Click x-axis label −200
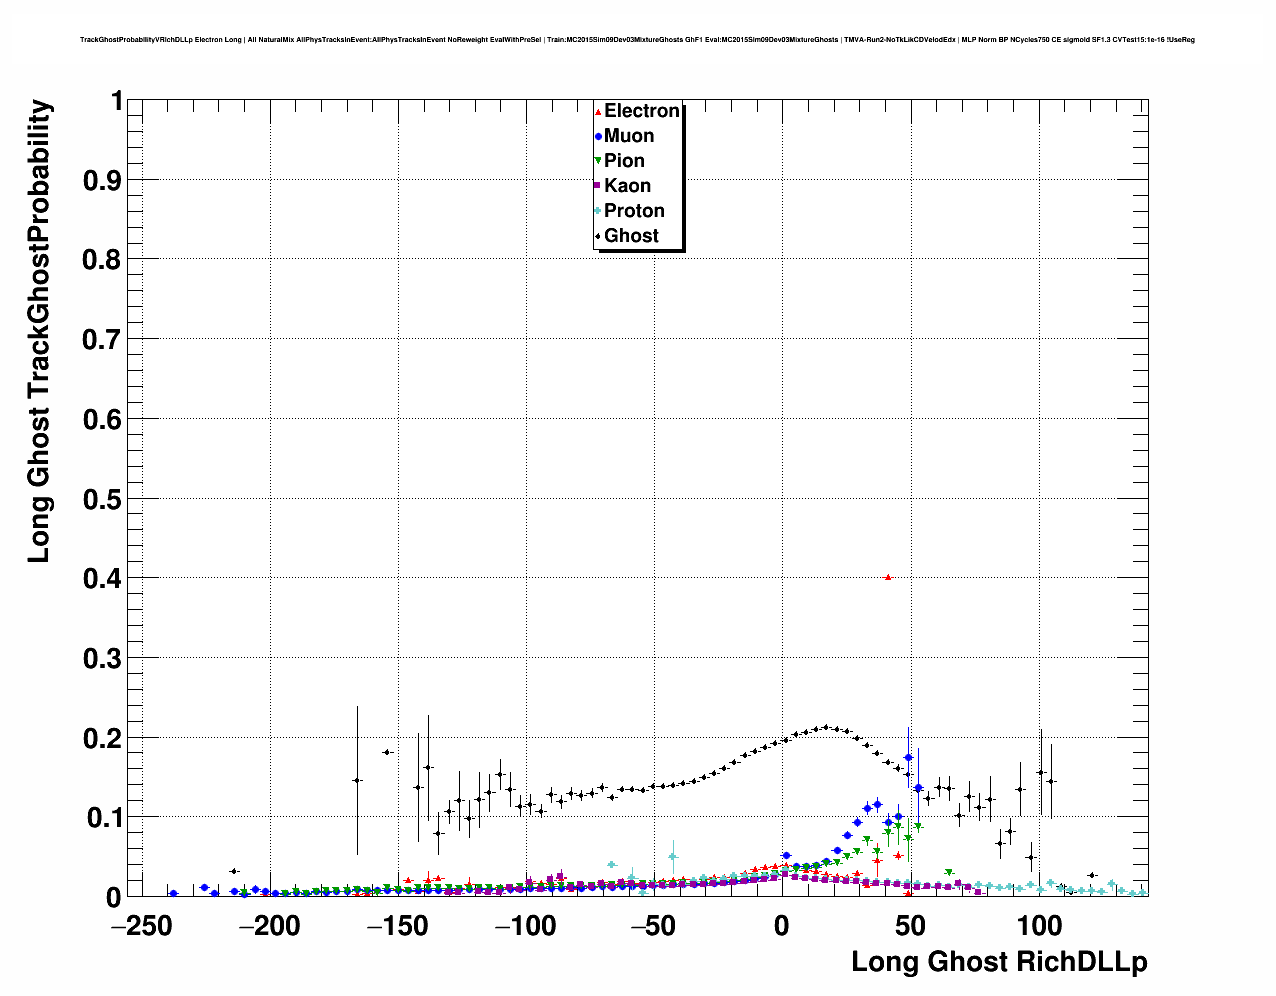Viewport: 1276px width, 996px height. 268,926
